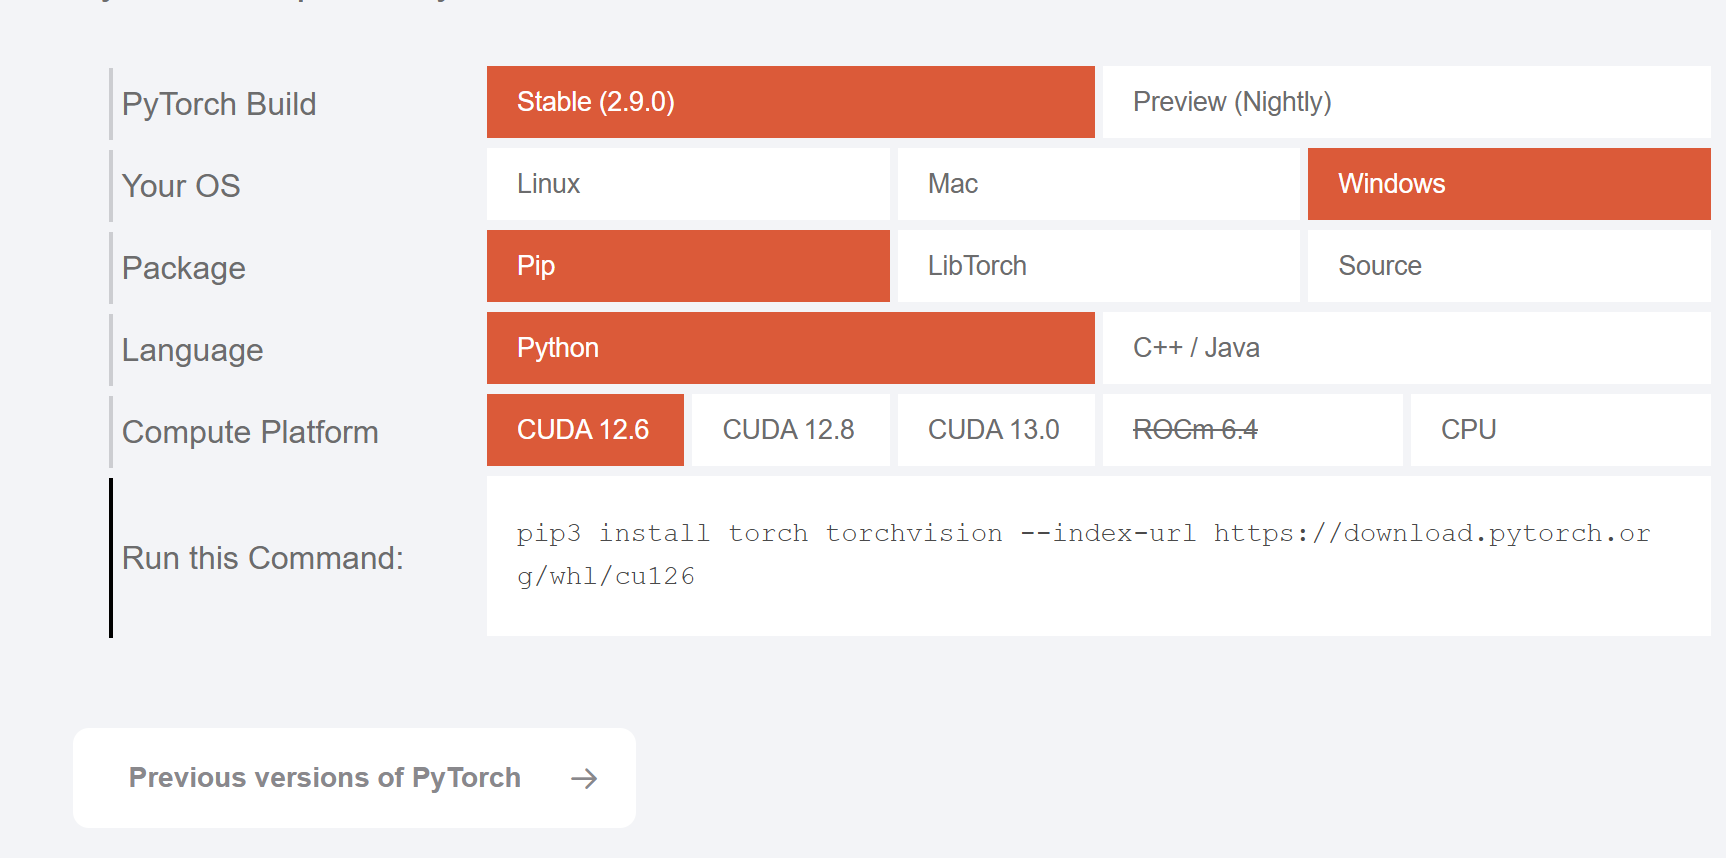Switch language to C++ / Java

[x=1406, y=348]
